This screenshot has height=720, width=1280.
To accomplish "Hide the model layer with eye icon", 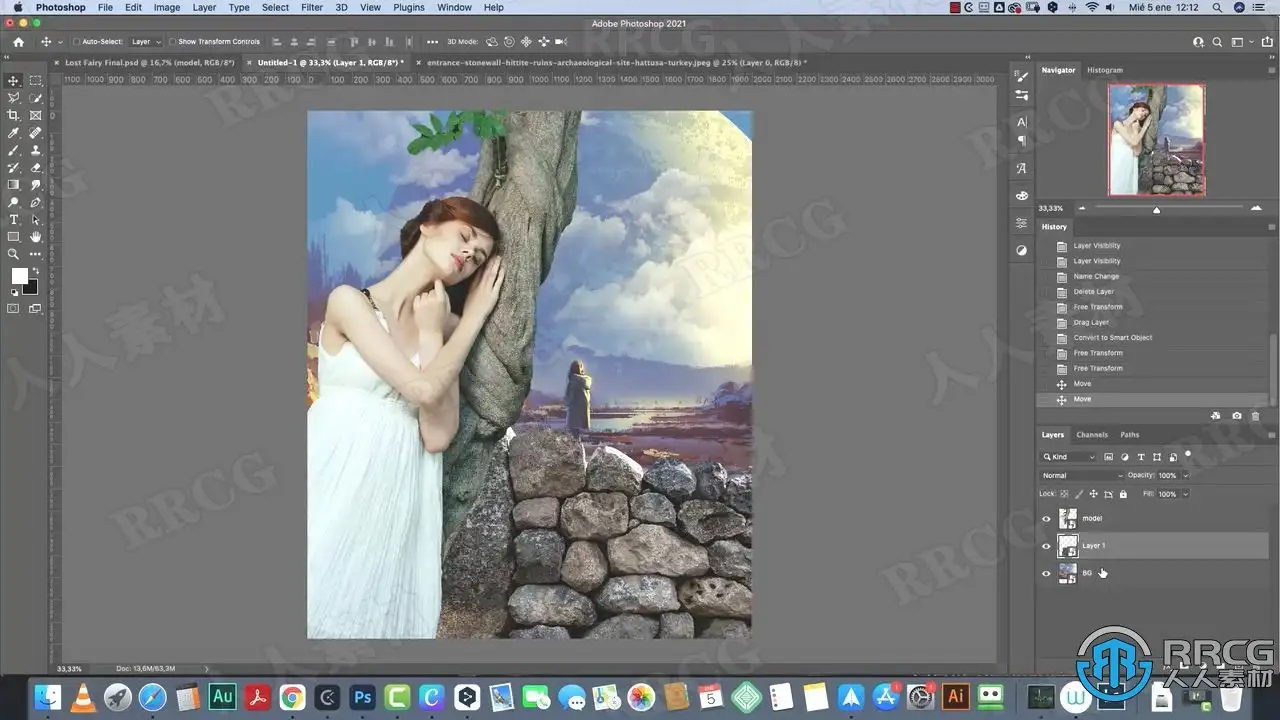I will [1047, 519].
